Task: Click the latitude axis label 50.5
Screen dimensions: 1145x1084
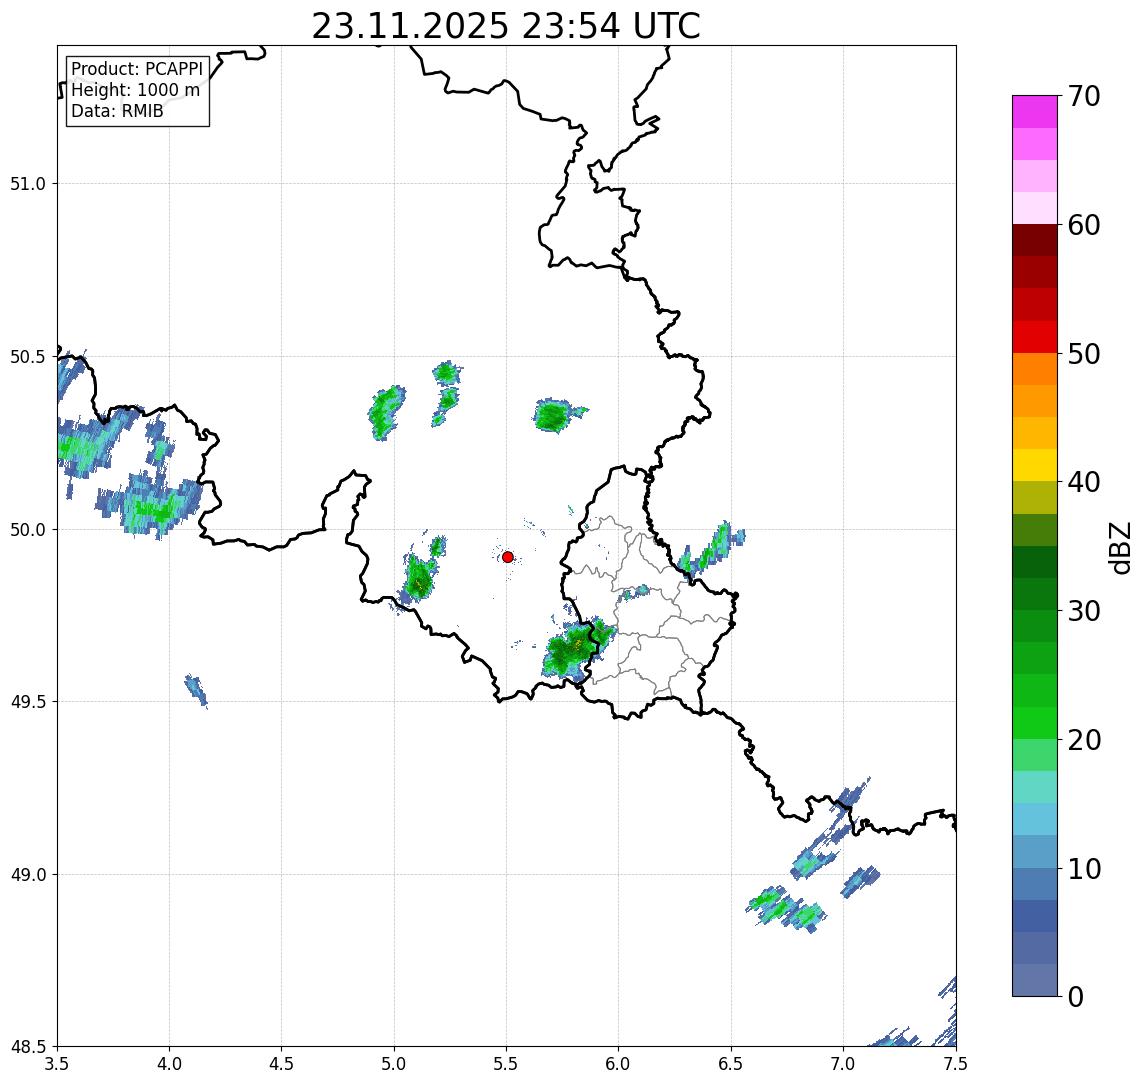Action: point(28,357)
